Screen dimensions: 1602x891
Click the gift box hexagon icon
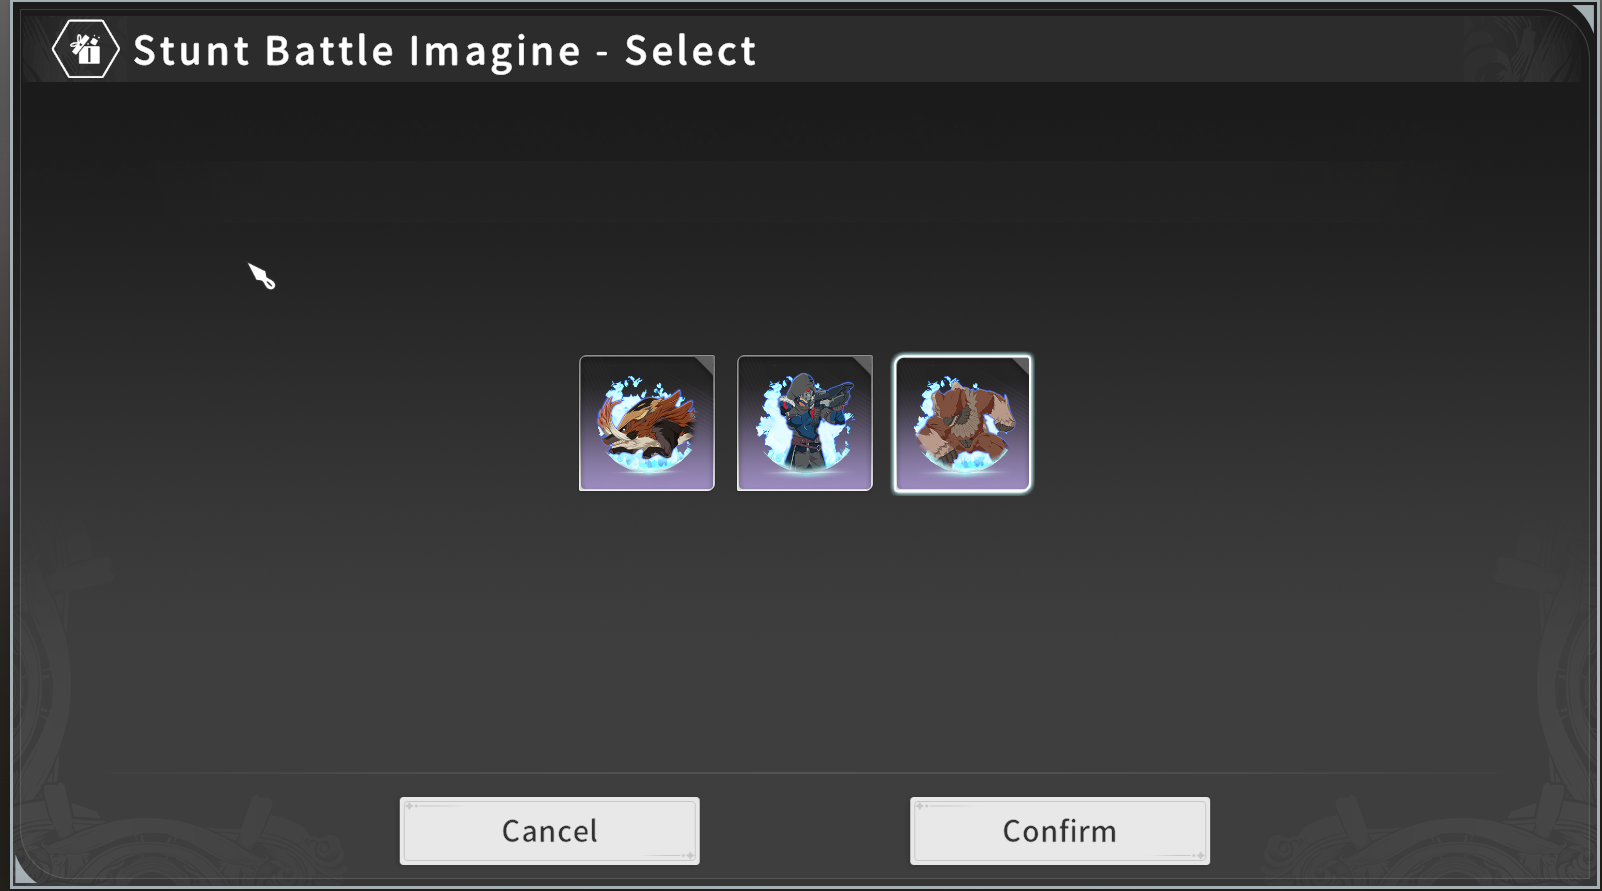click(x=86, y=49)
